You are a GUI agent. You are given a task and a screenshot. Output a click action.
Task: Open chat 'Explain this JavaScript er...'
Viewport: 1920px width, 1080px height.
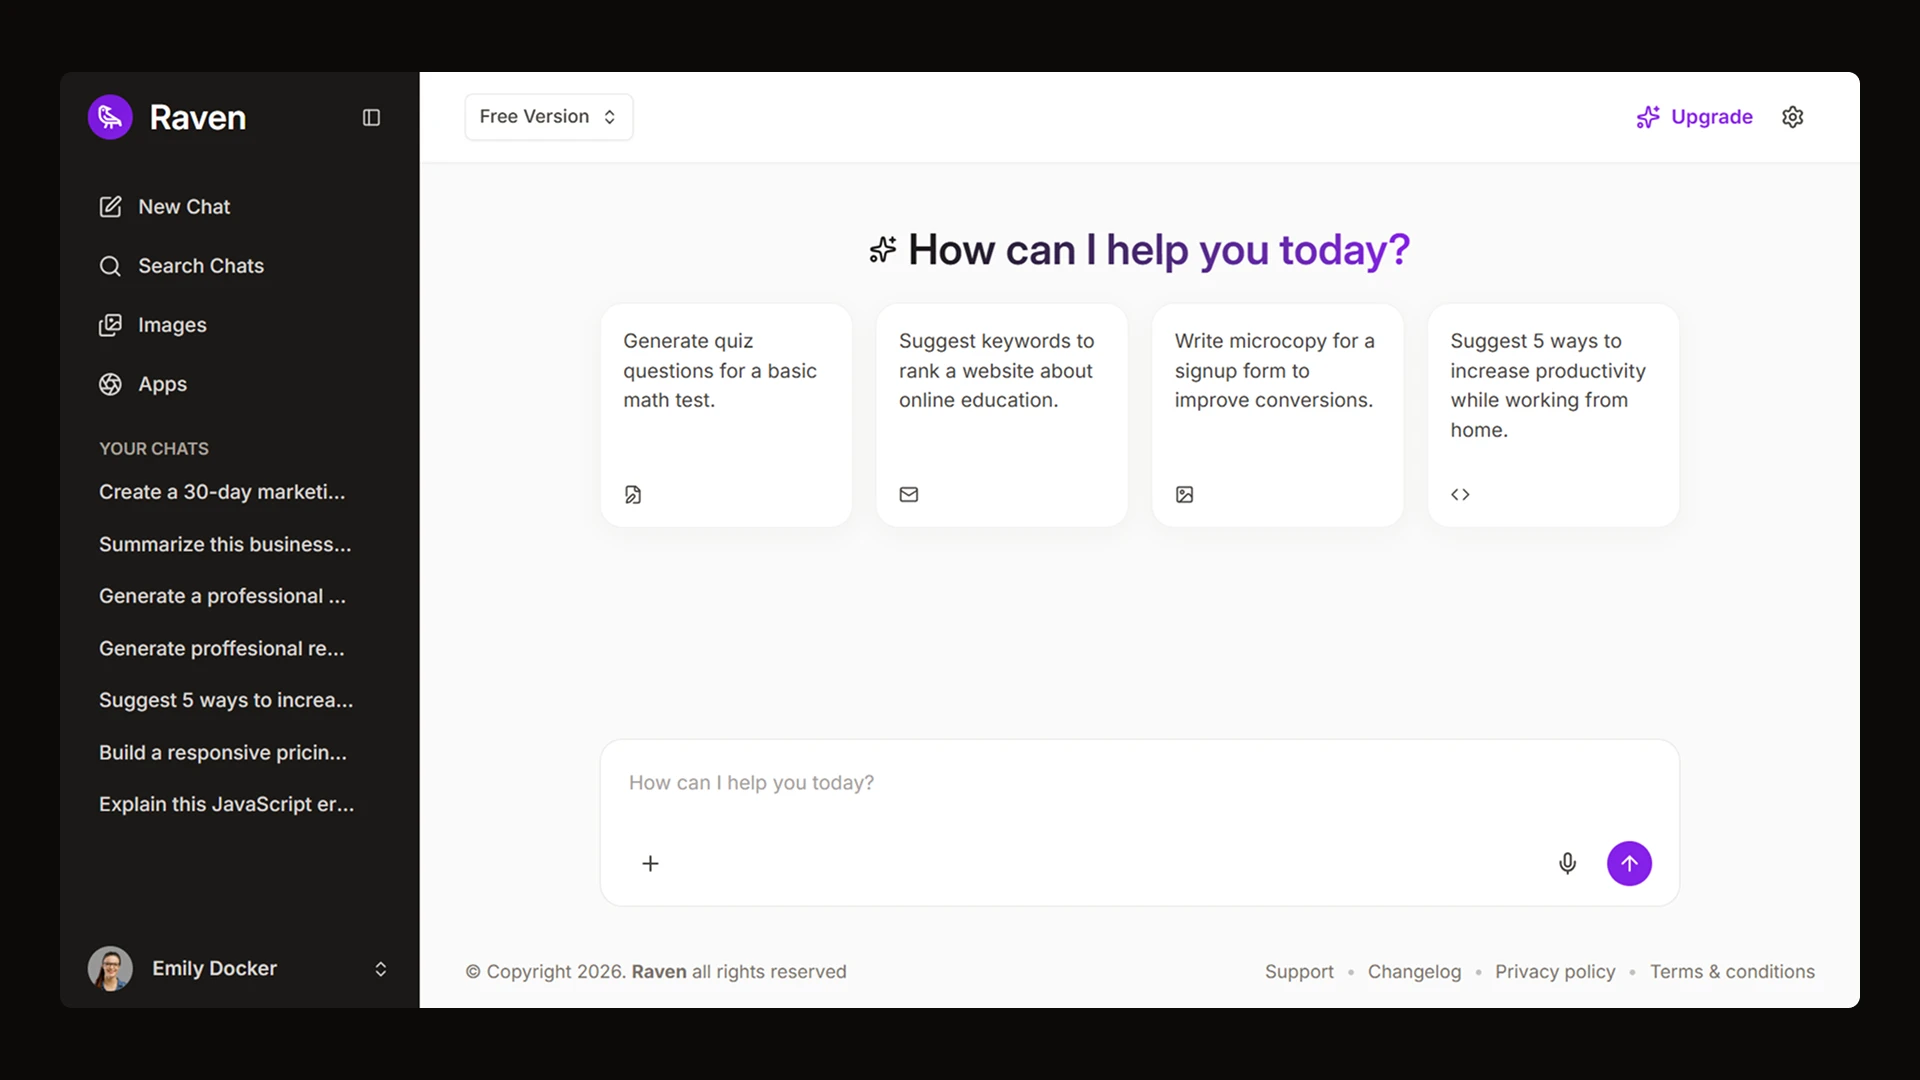click(226, 804)
